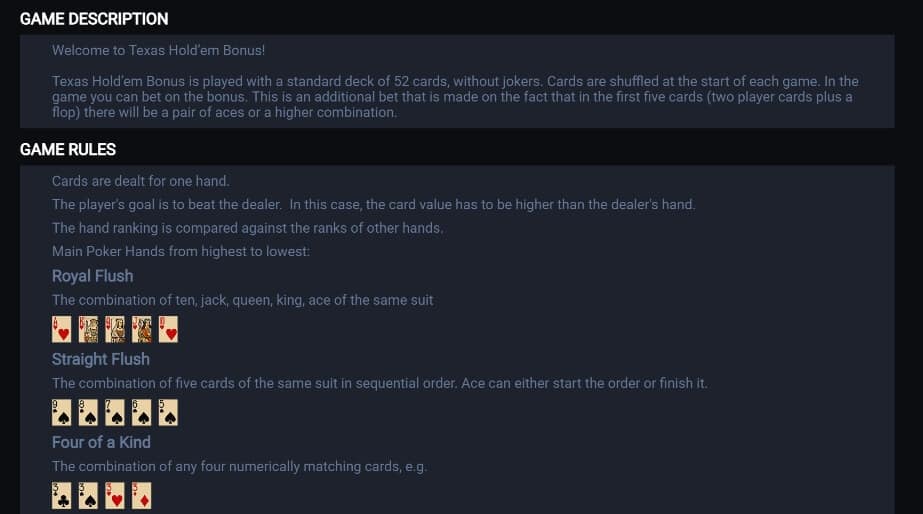Click the Four of a Kind heading

click(101, 442)
